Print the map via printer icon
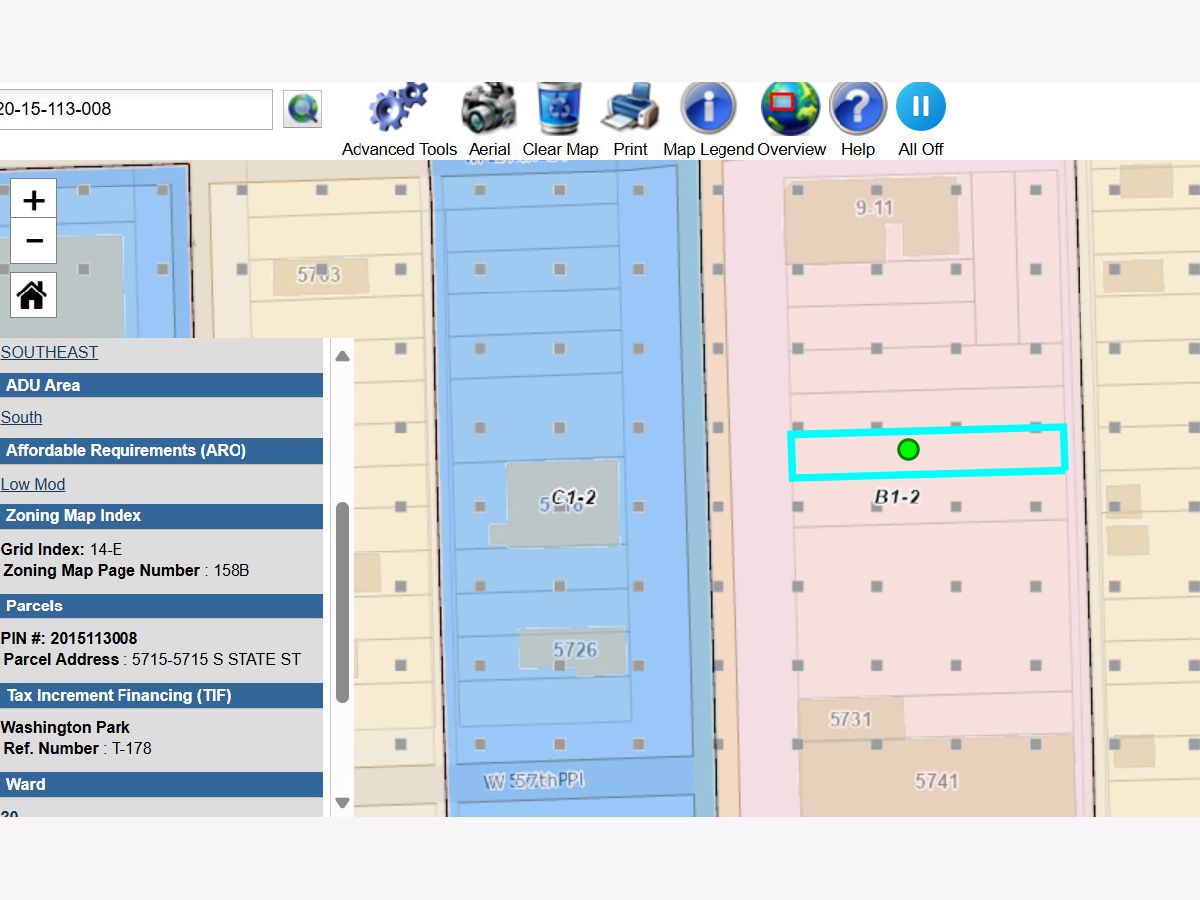The width and height of the screenshot is (1200, 900). [x=630, y=108]
